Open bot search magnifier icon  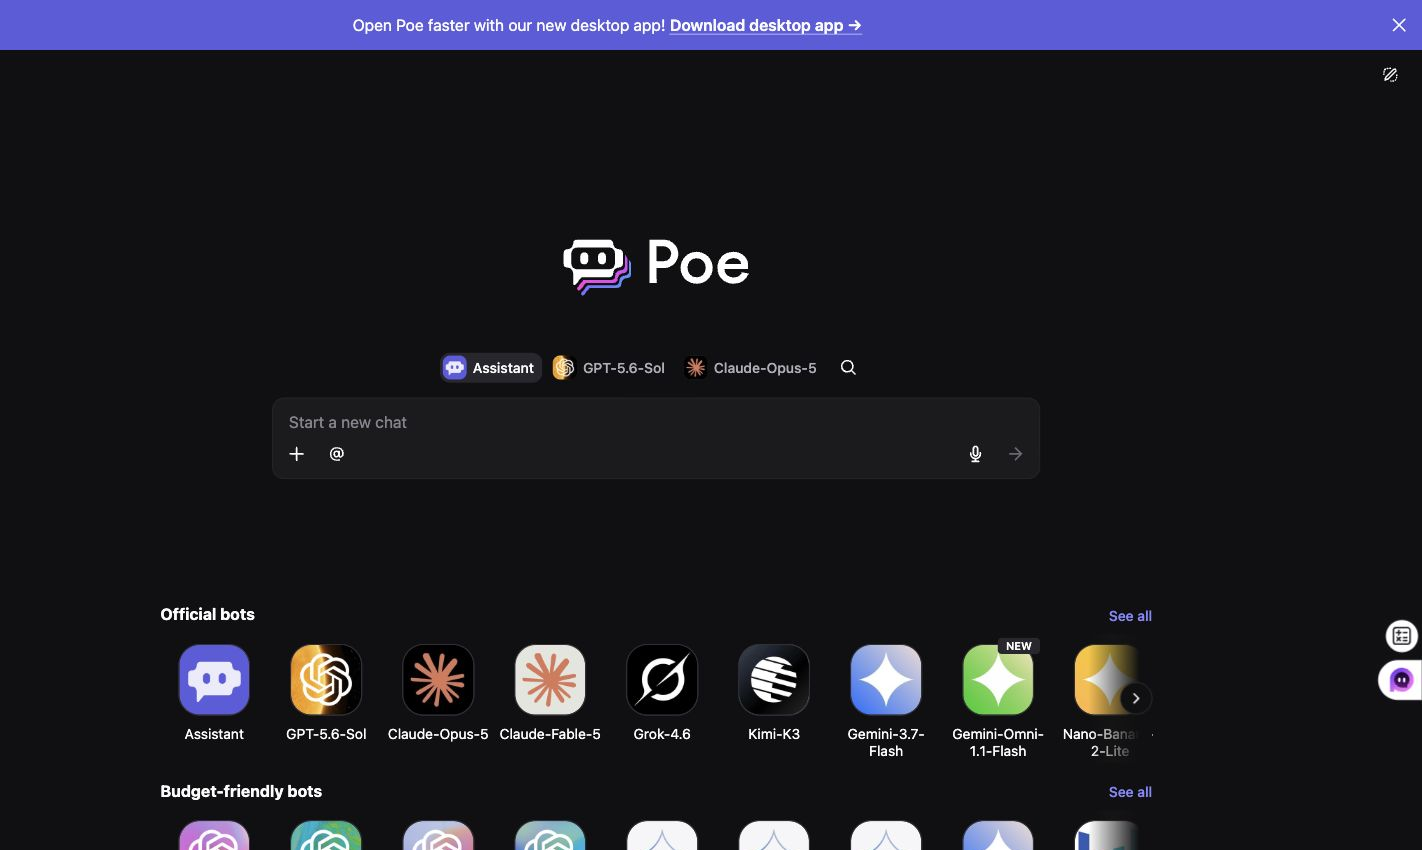[x=848, y=368]
